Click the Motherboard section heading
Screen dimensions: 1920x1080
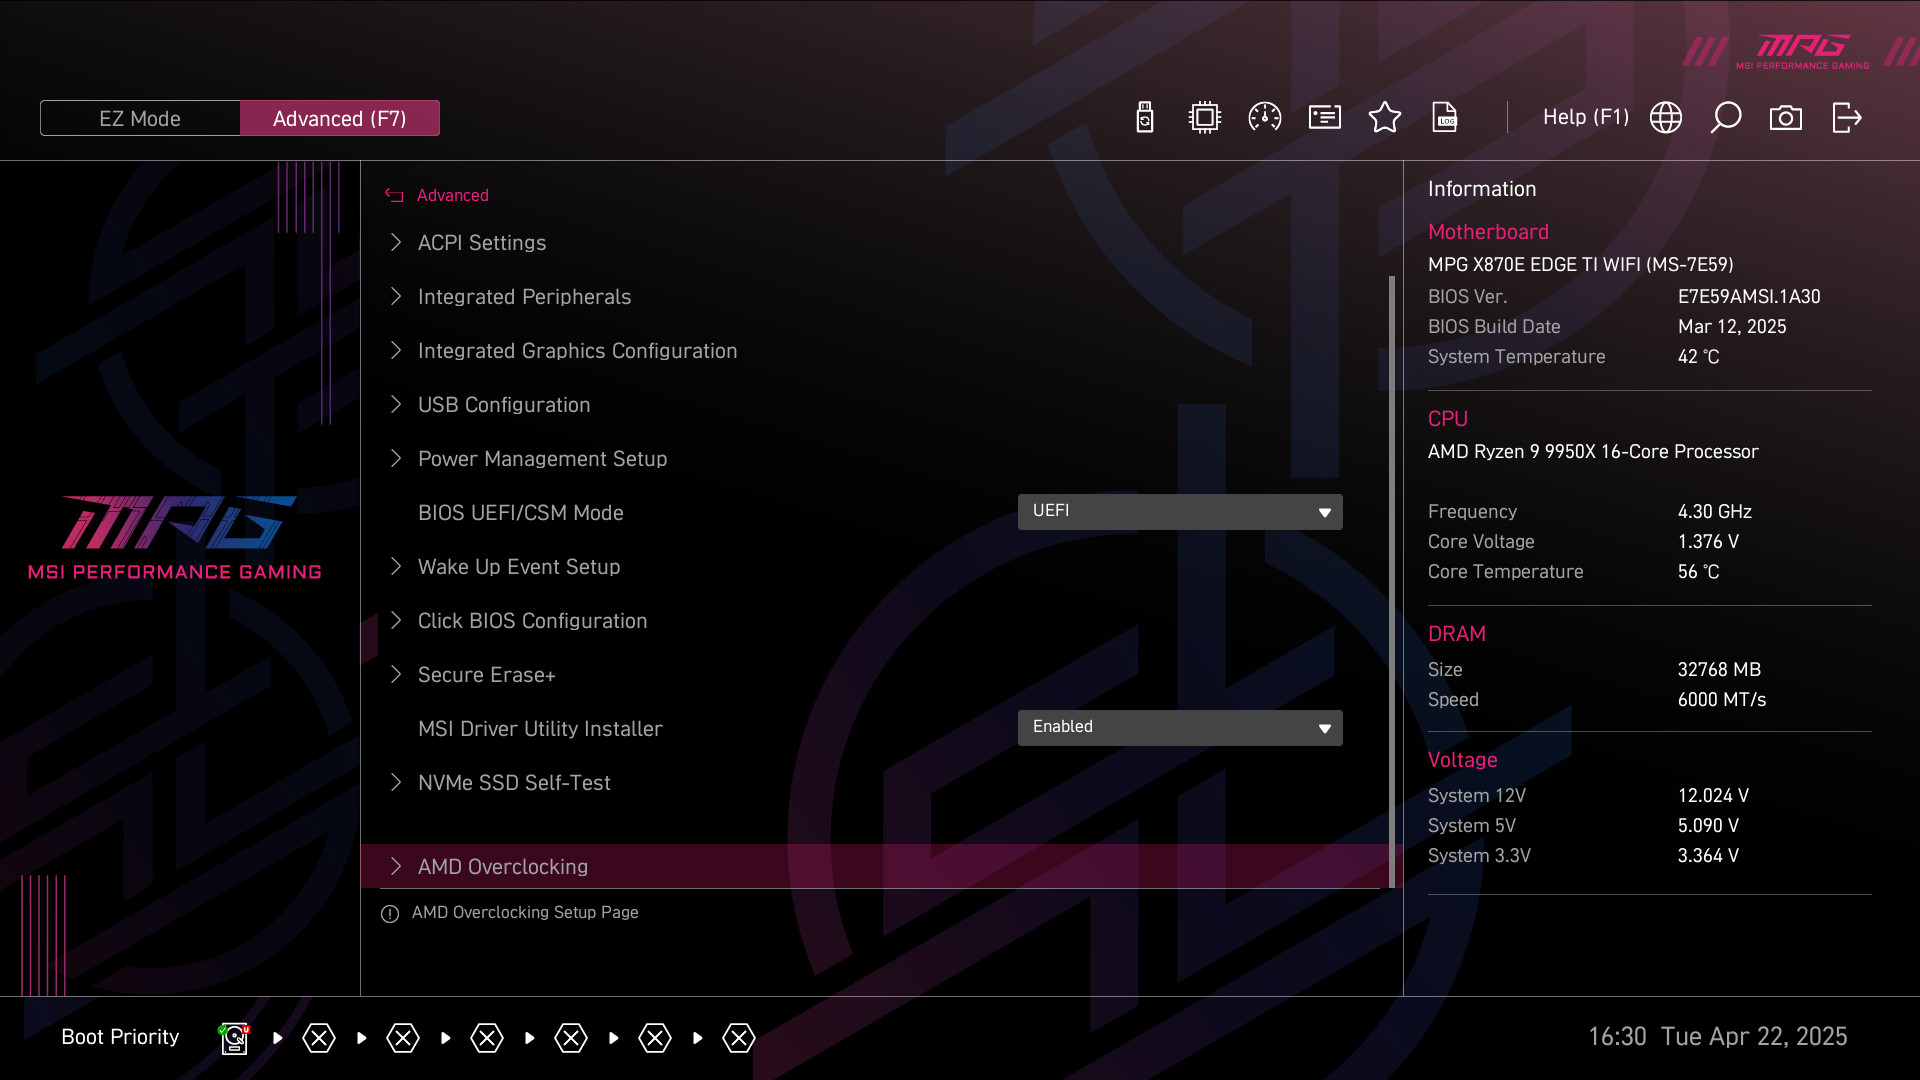[1488, 232]
